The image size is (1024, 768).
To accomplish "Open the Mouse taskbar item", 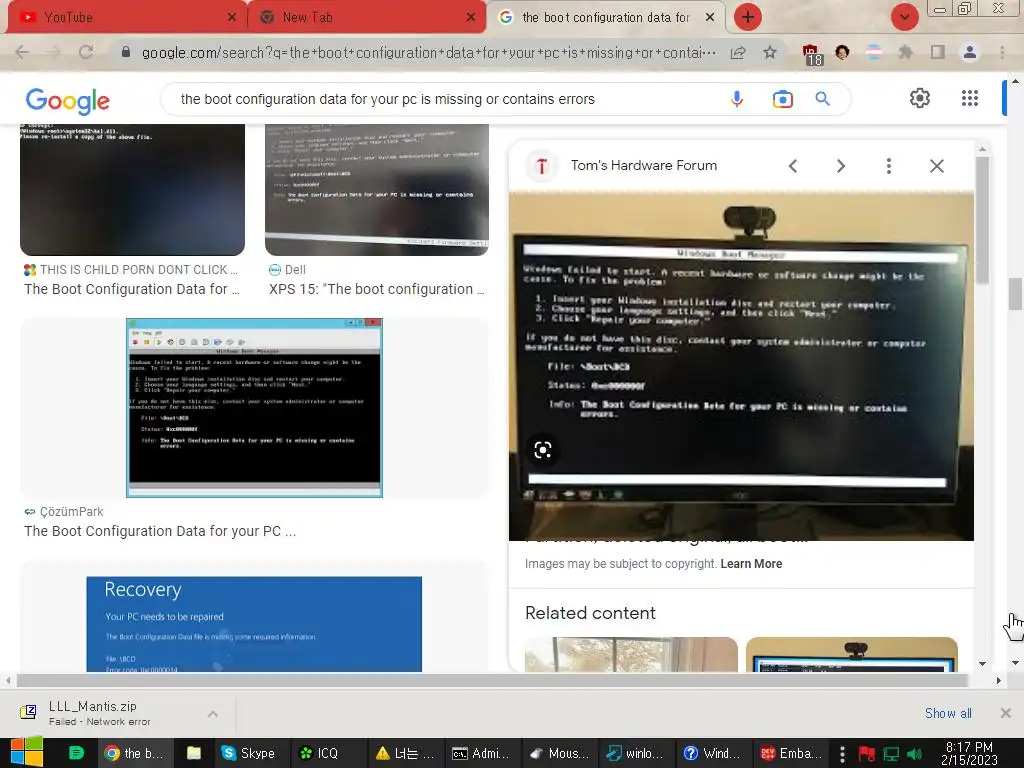I will (559, 753).
